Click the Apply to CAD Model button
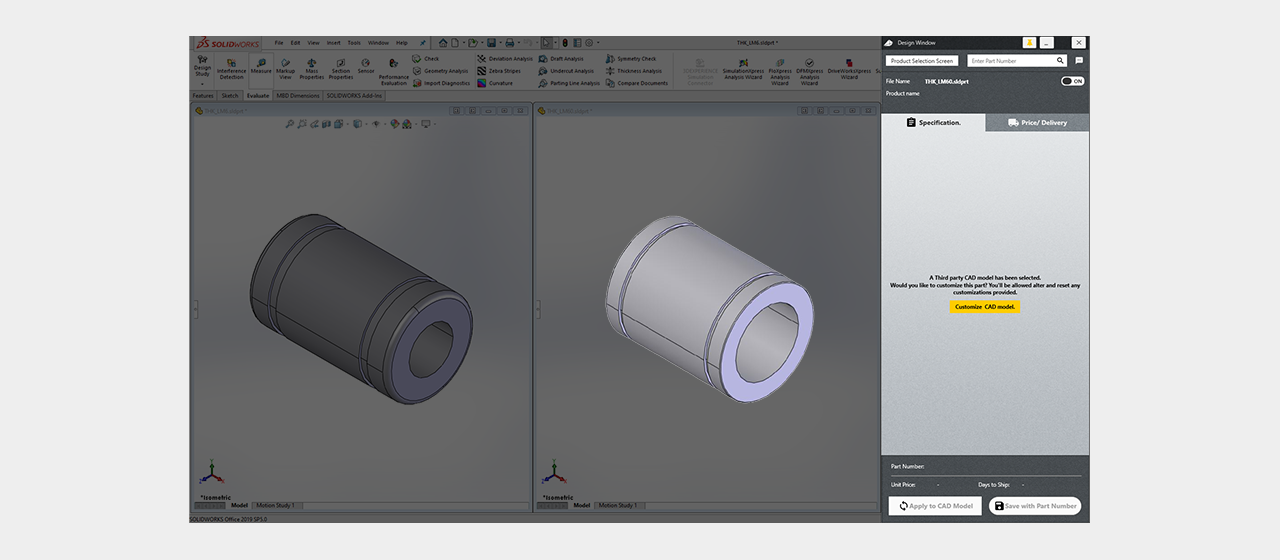 [935, 506]
